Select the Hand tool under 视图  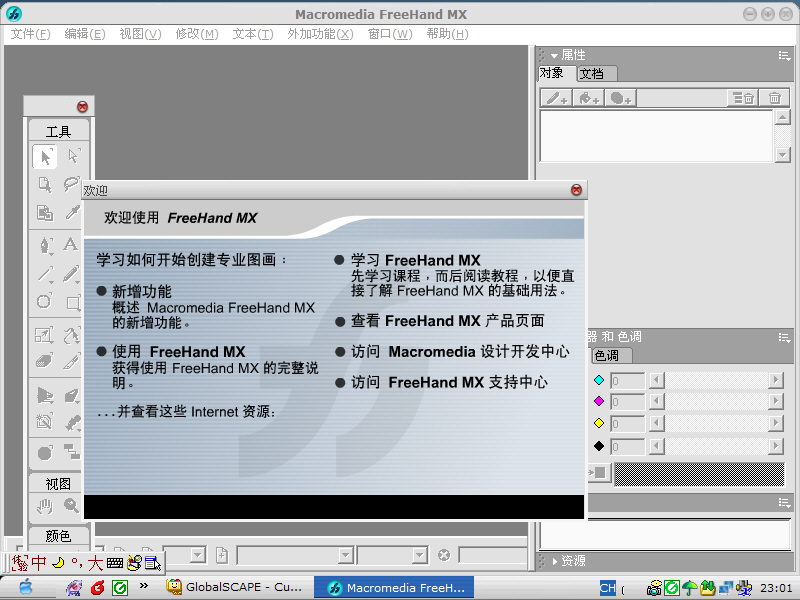pos(45,507)
